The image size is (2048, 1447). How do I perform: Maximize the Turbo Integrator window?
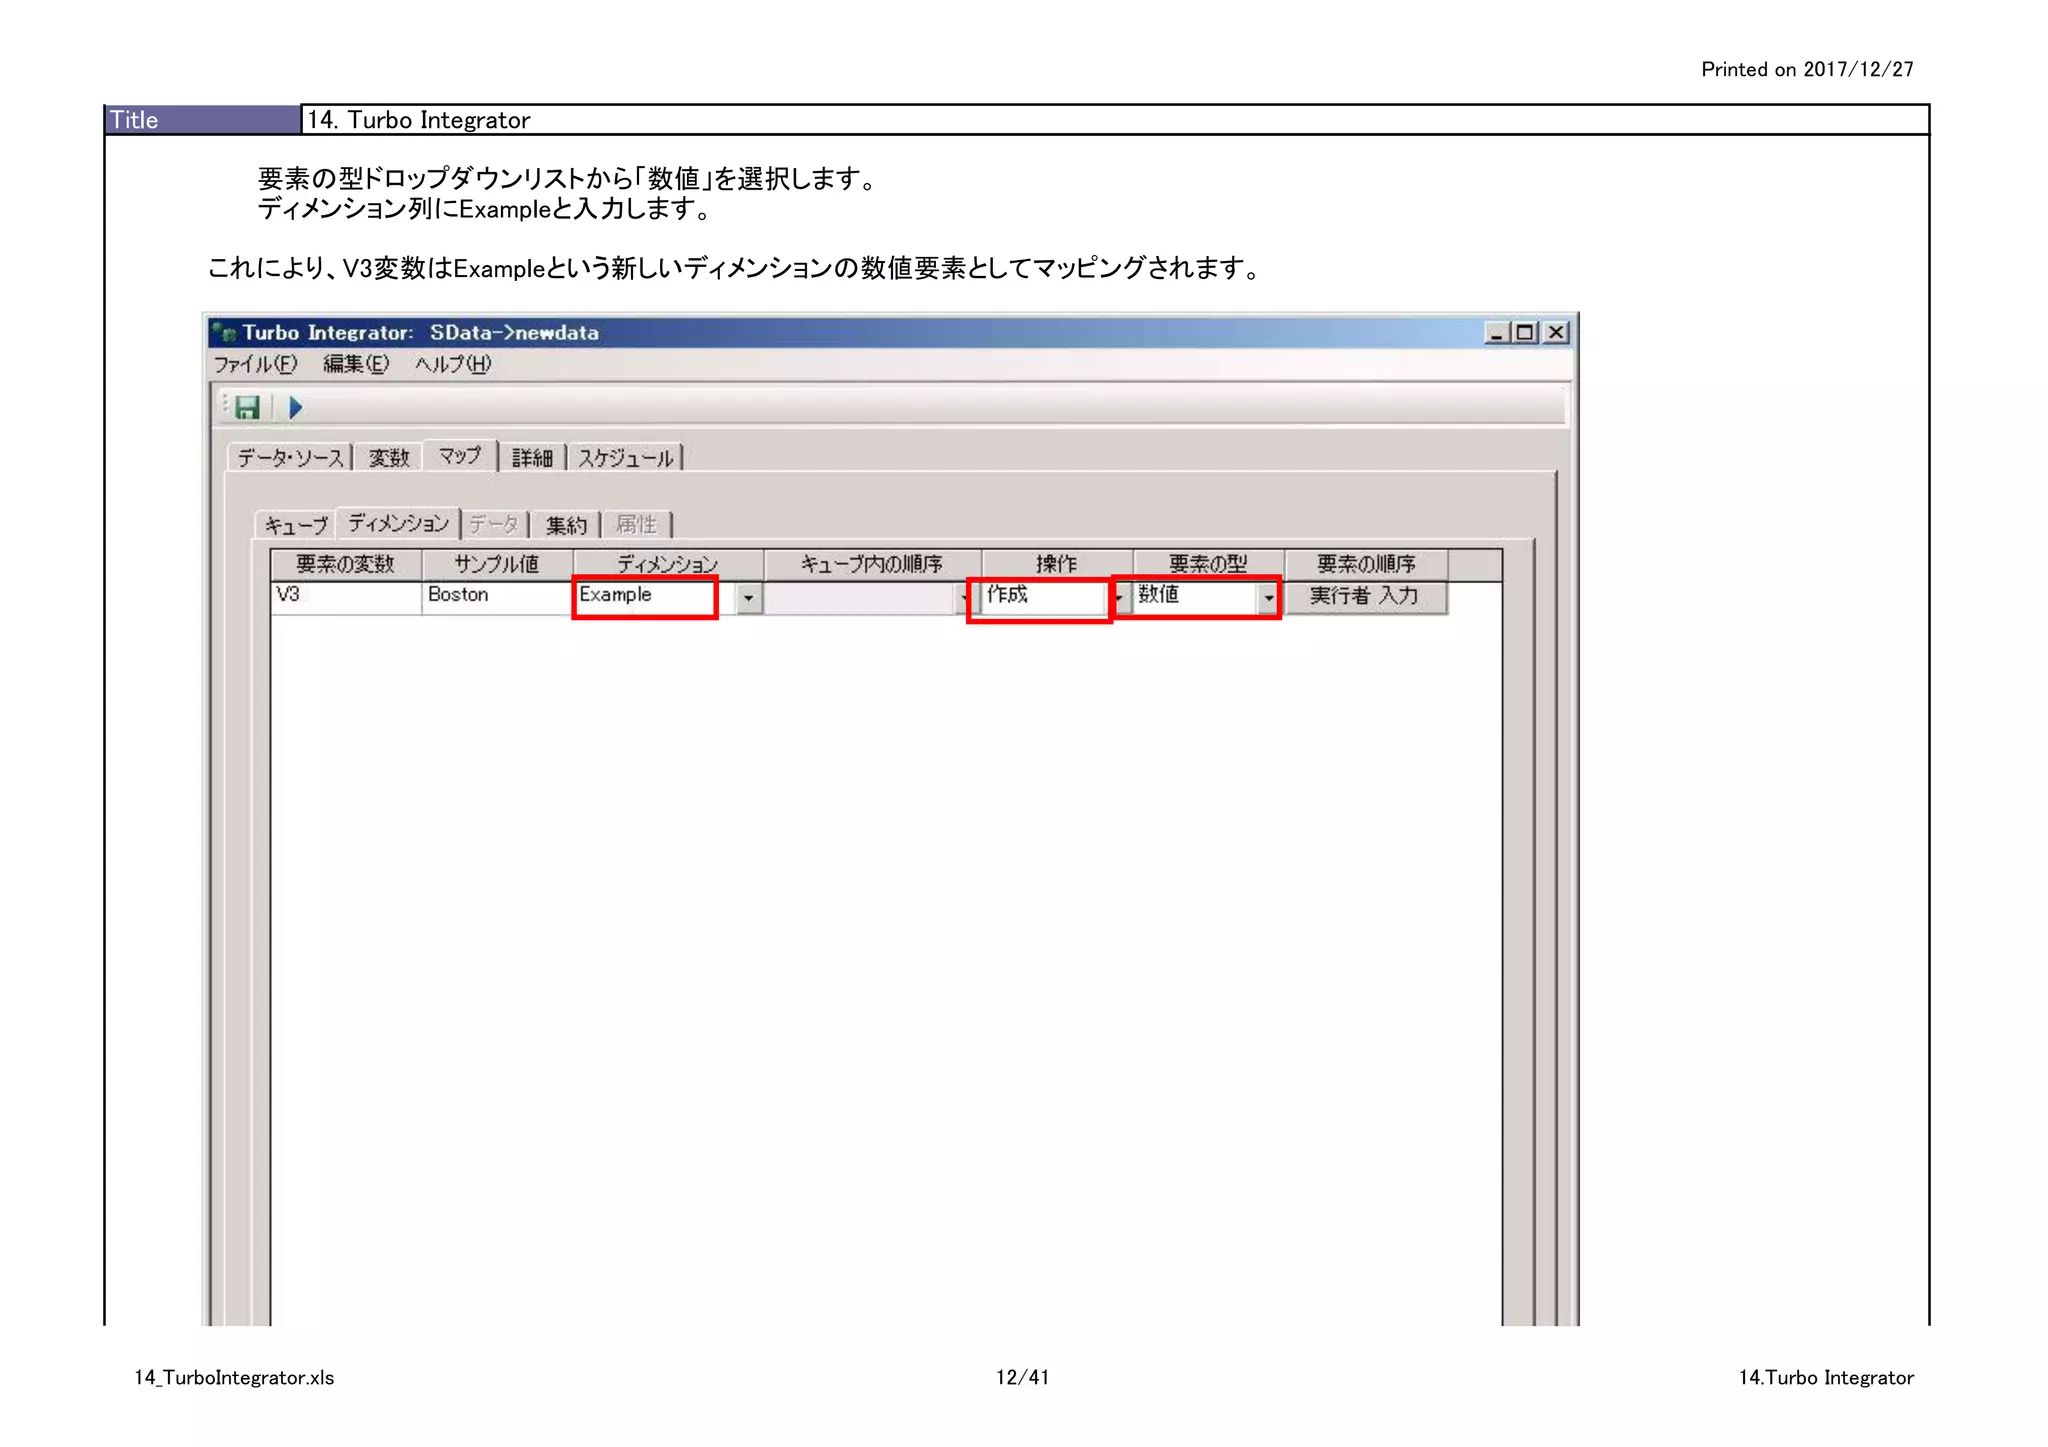(1525, 333)
